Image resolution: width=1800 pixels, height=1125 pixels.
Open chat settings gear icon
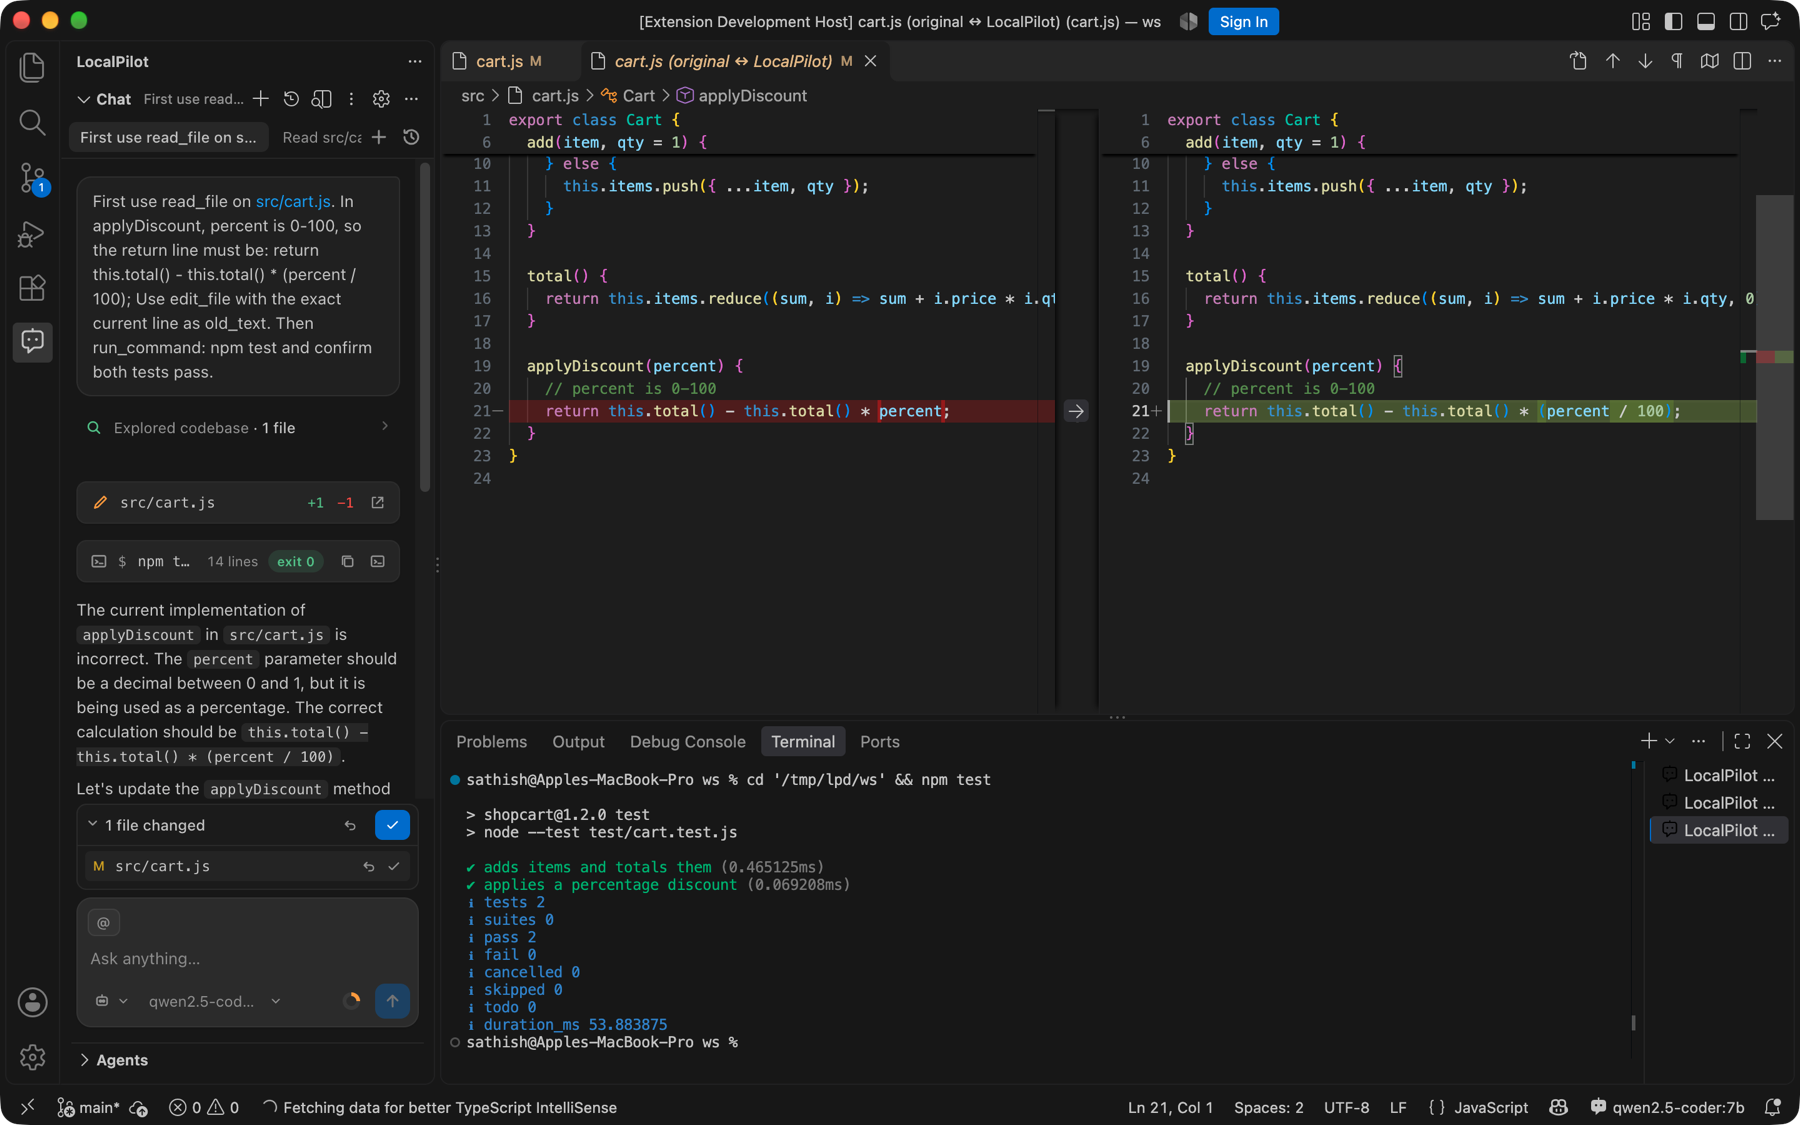(381, 99)
